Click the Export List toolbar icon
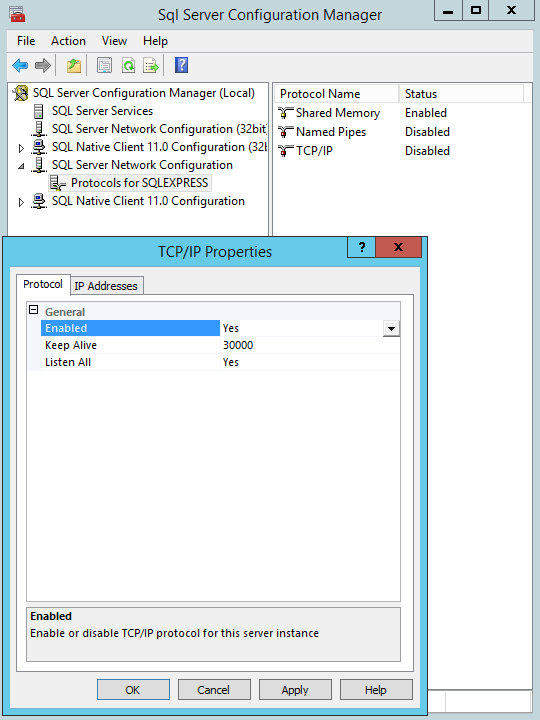The image size is (540, 720). click(x=151, y=66)
